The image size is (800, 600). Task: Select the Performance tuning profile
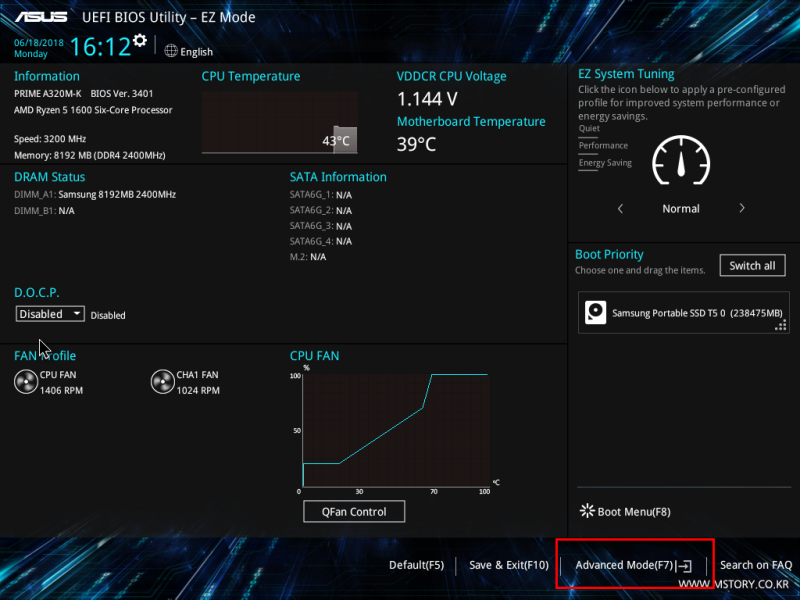point(603,146)
